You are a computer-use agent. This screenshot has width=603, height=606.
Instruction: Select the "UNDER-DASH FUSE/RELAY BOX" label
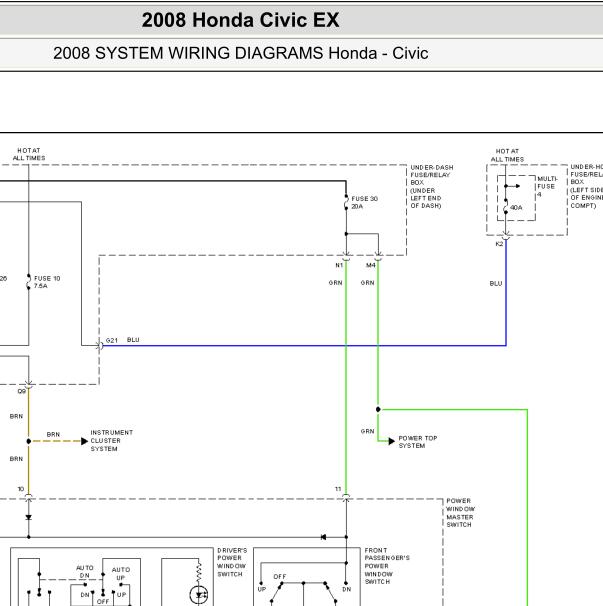tap(432, 186)
